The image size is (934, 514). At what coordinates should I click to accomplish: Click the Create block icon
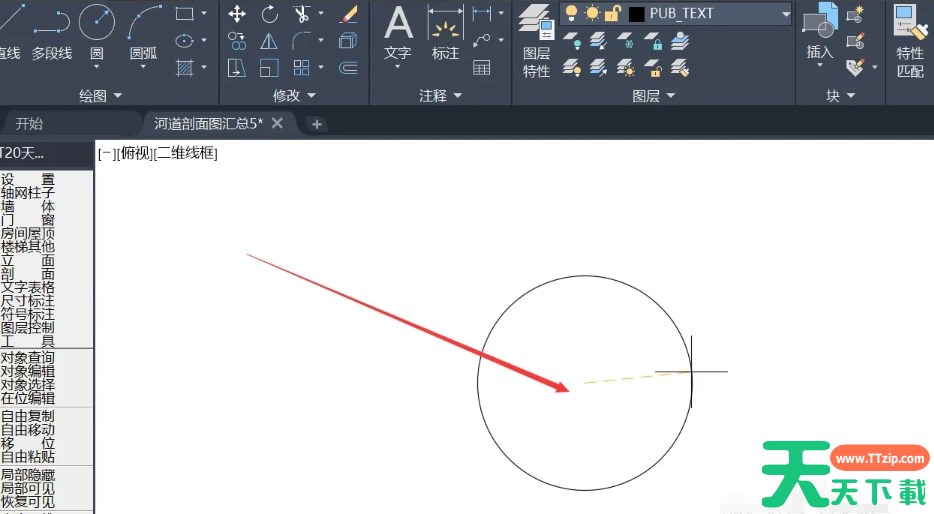point(855,13)
